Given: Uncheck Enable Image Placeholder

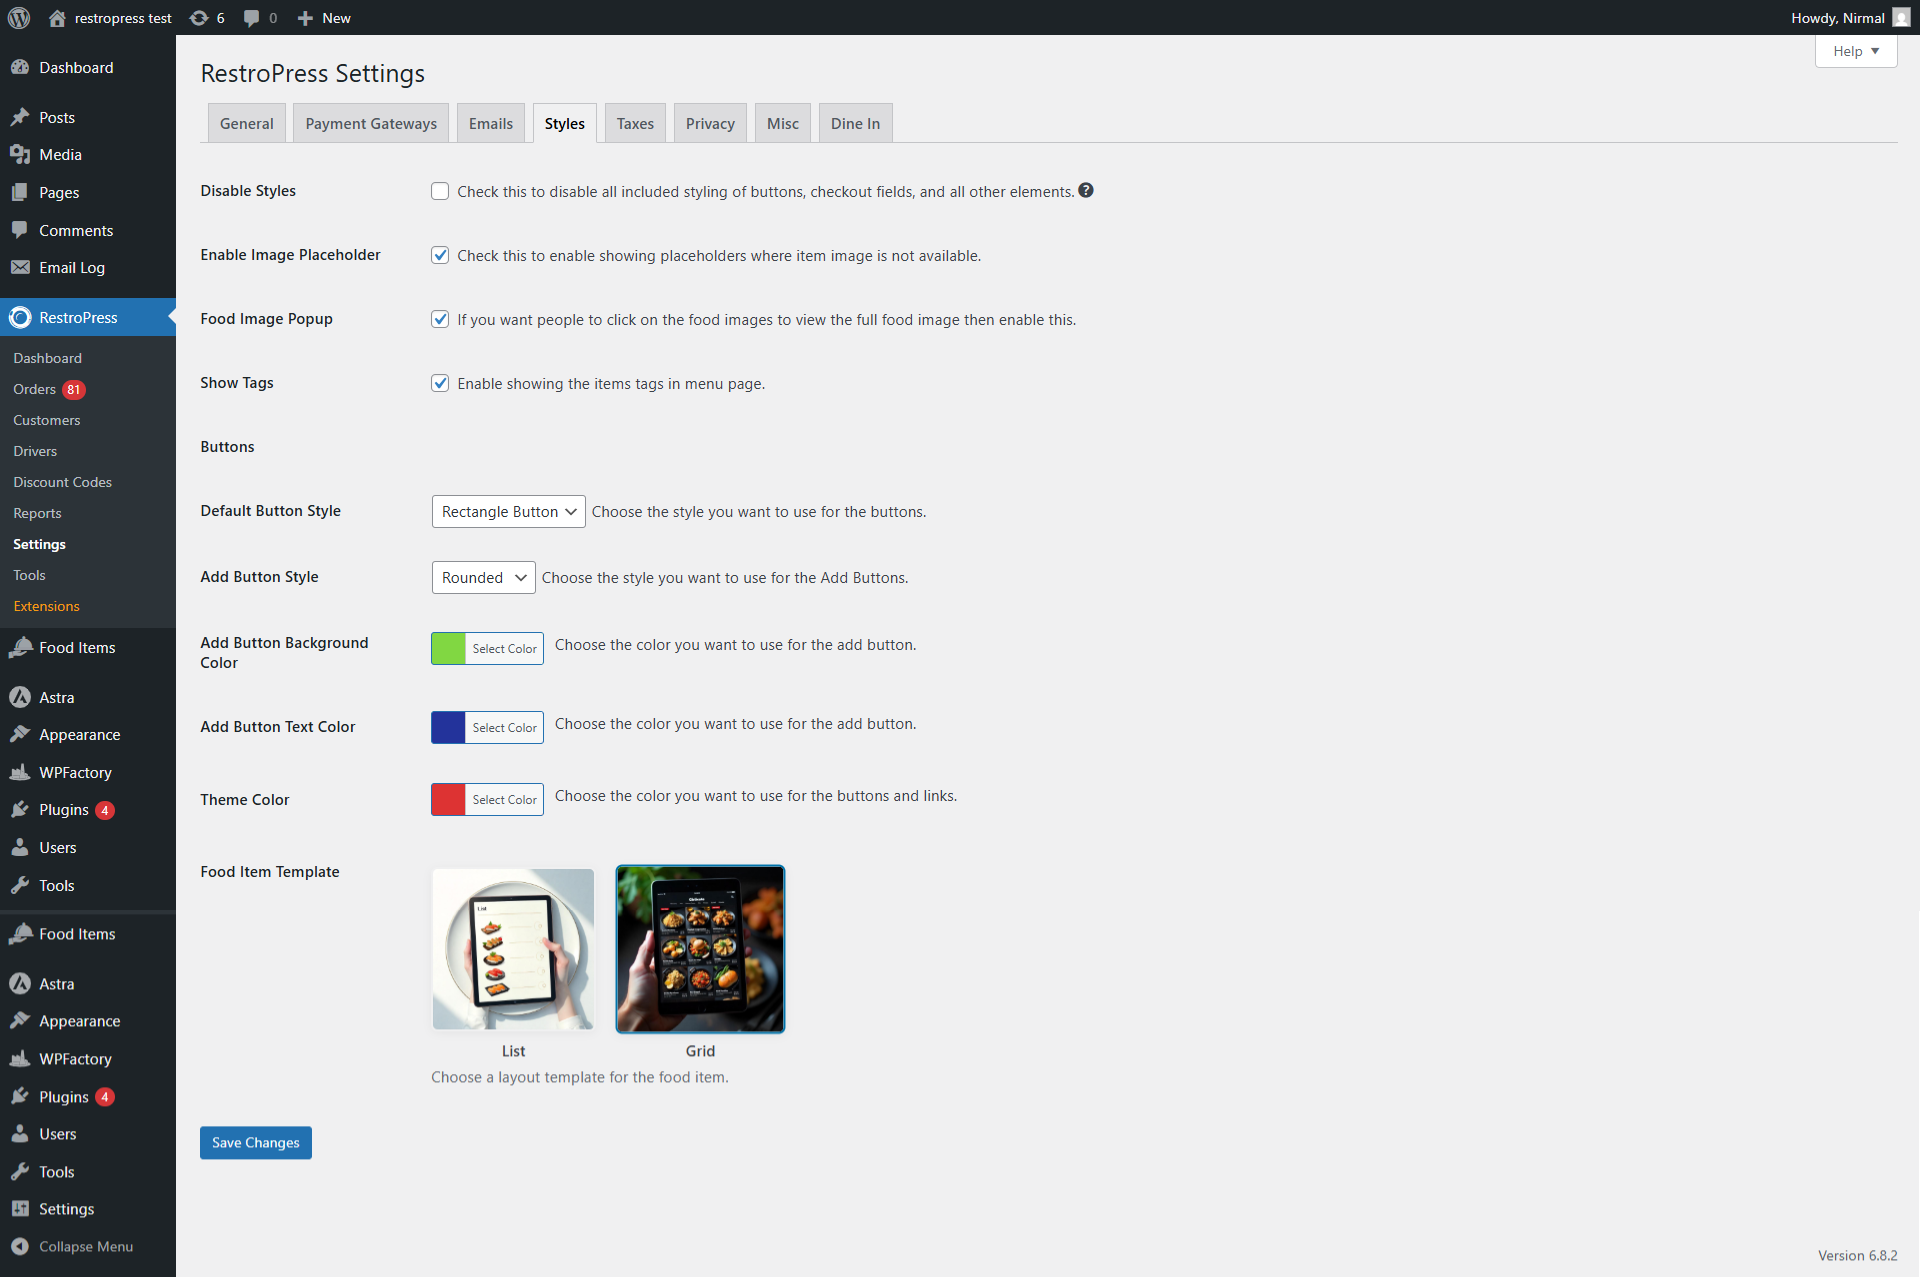Looking at the screenshot, I should [x=440, y=255].
